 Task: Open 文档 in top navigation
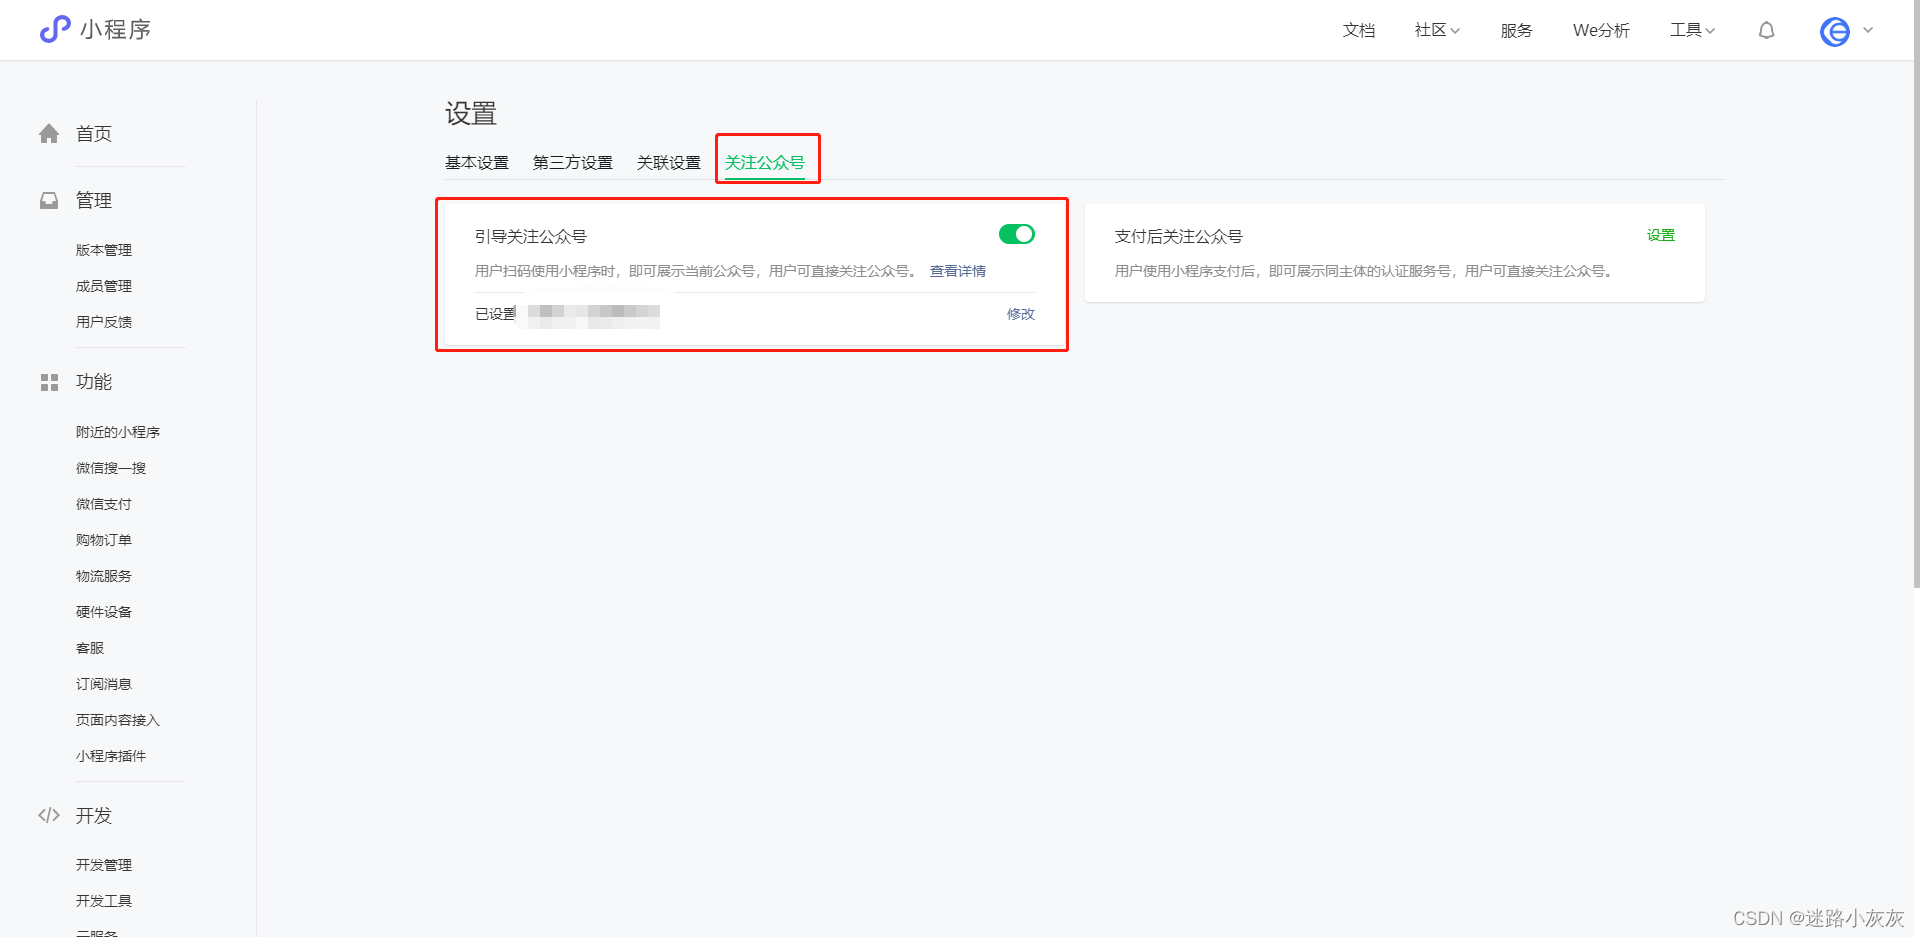(1358, 30)
